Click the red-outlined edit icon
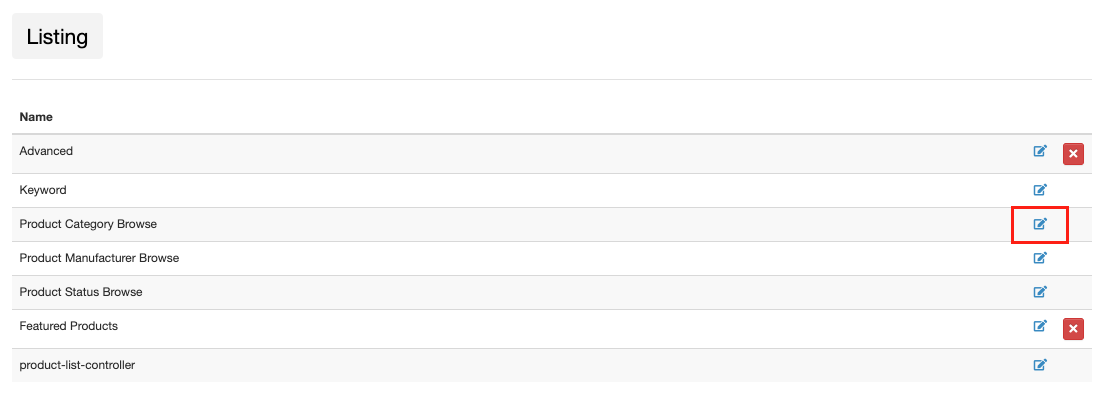The height and width of the screenshot is (409, 1112). pos(1040,224)
